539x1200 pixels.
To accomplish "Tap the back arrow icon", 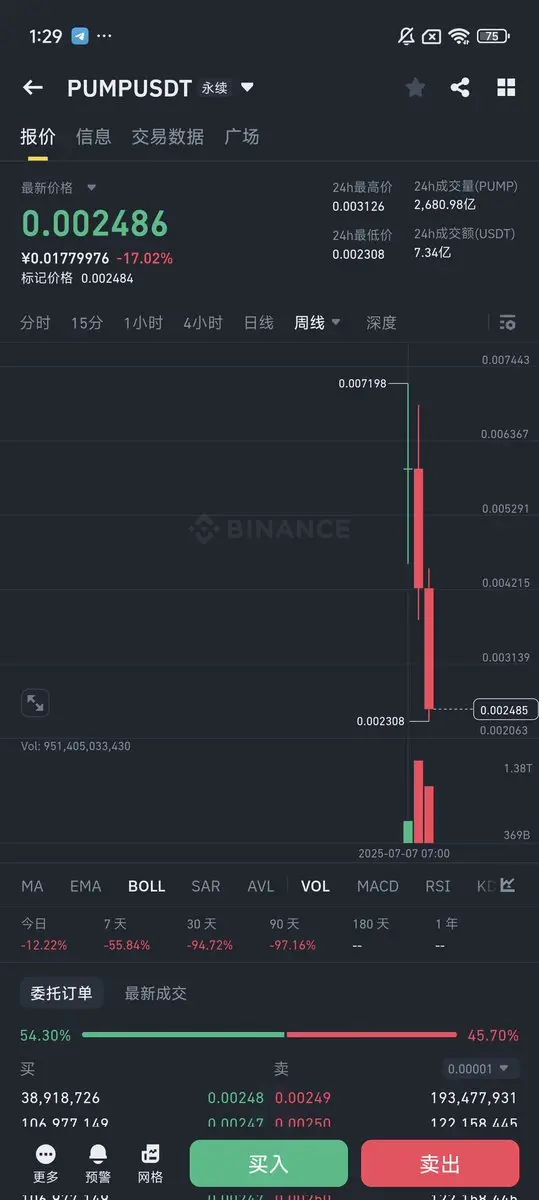I will (33, 88).
